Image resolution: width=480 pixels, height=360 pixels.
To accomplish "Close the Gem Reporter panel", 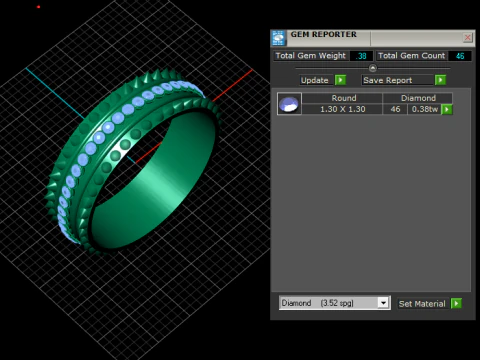I will (468, 37).
